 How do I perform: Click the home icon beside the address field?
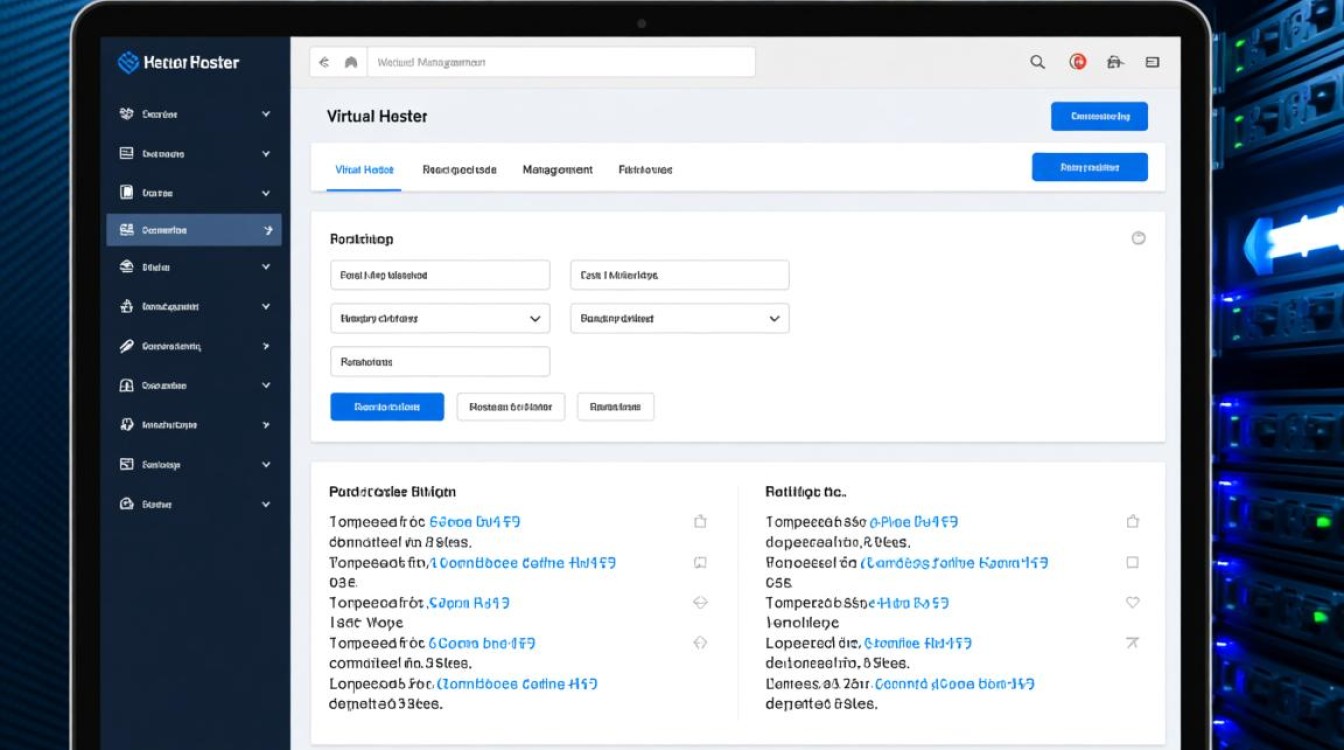coord(351,62)
